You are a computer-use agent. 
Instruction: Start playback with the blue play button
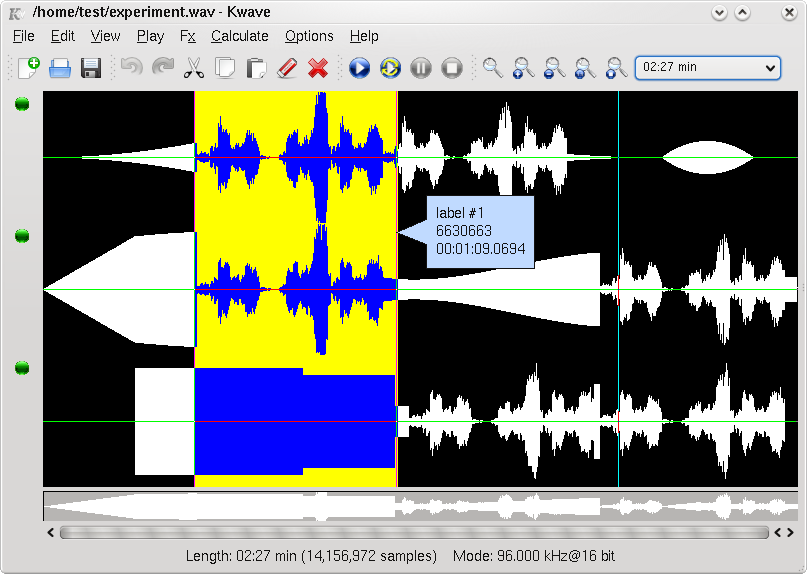point(360,68)
